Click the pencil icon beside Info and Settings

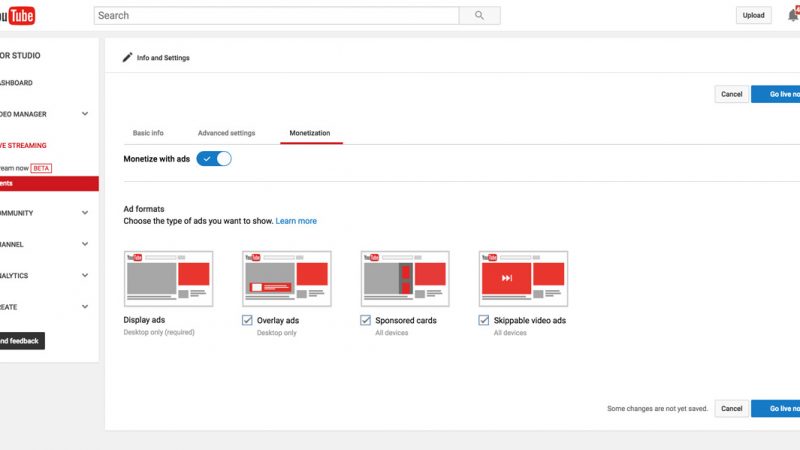click(127, 58)
